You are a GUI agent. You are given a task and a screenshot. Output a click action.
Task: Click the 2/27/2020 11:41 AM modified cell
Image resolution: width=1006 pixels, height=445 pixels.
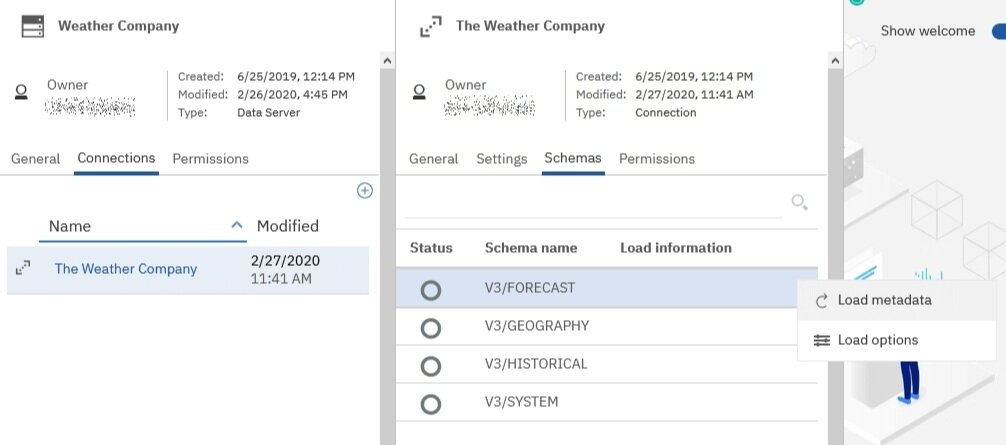pos(285,270)
